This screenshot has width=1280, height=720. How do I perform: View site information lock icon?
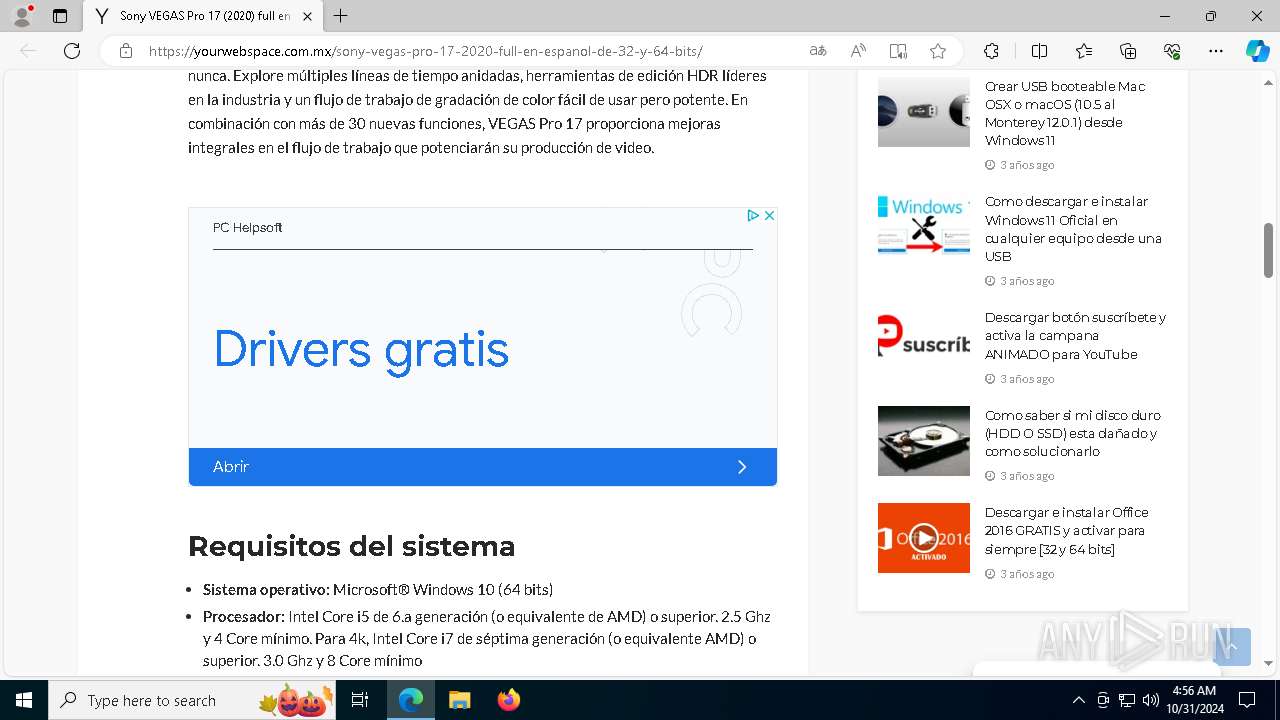pyautogui.click(x=126, y=51)
